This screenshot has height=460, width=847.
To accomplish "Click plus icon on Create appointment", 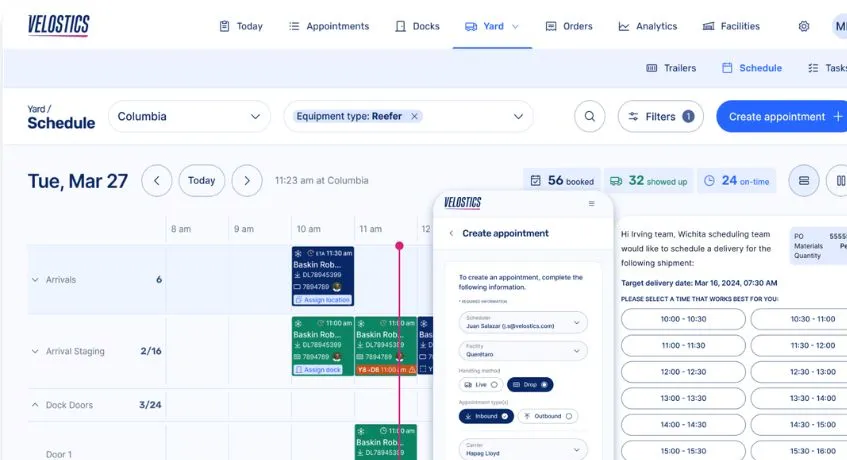I will [x=838, y=116].
